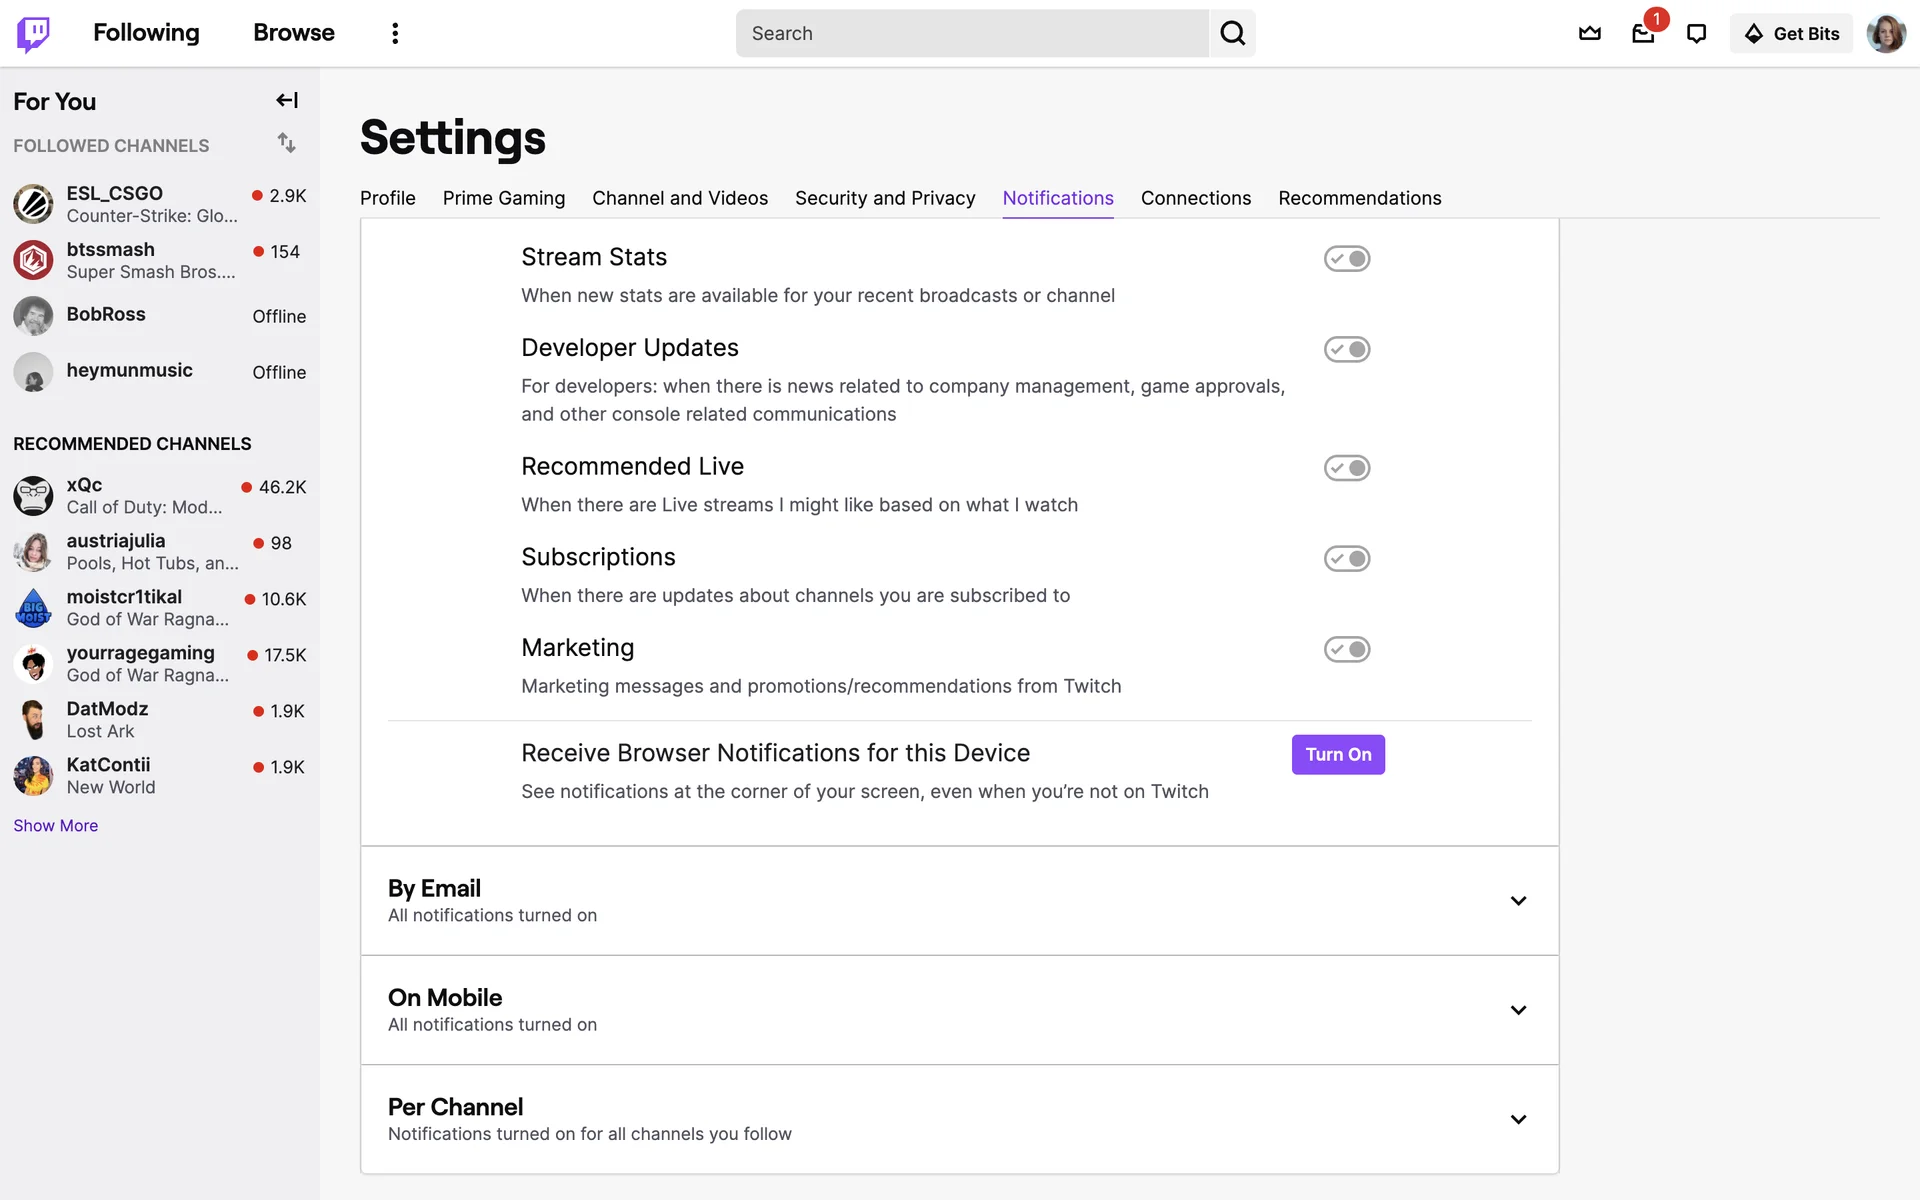Turn On browser notifications button
The width and height of the screenshot is (1920, 1200).
coord(1337,754)
